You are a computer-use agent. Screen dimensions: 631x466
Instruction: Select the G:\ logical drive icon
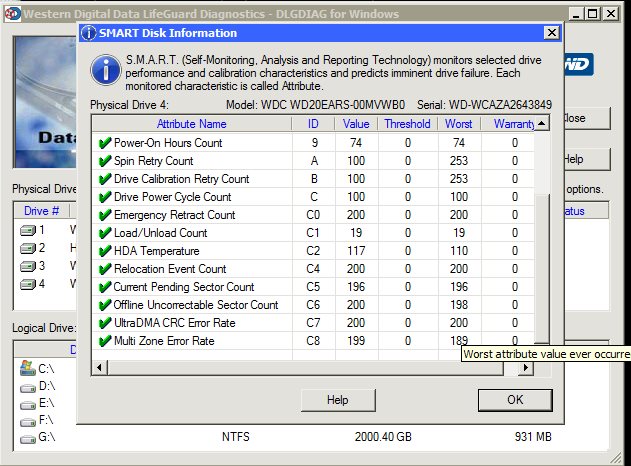click(28, 439)
